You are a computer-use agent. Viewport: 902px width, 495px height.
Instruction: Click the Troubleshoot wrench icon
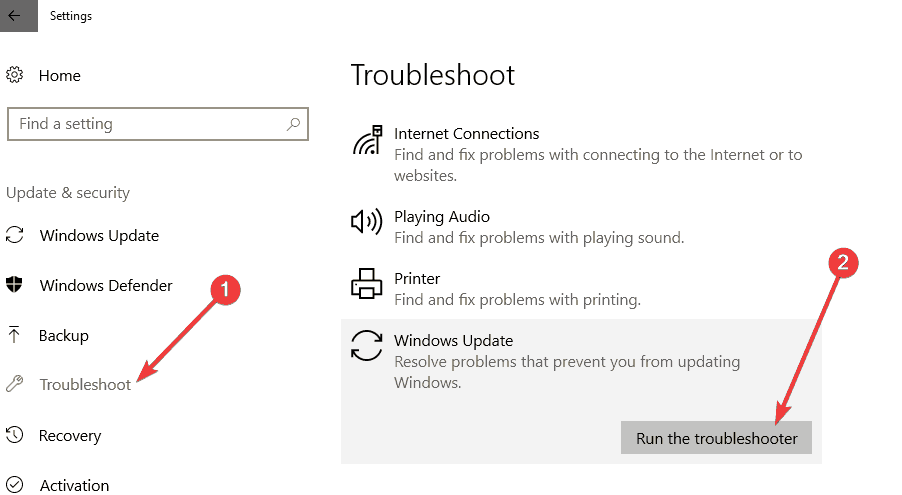pyautogui.click(x=15, y=385)
